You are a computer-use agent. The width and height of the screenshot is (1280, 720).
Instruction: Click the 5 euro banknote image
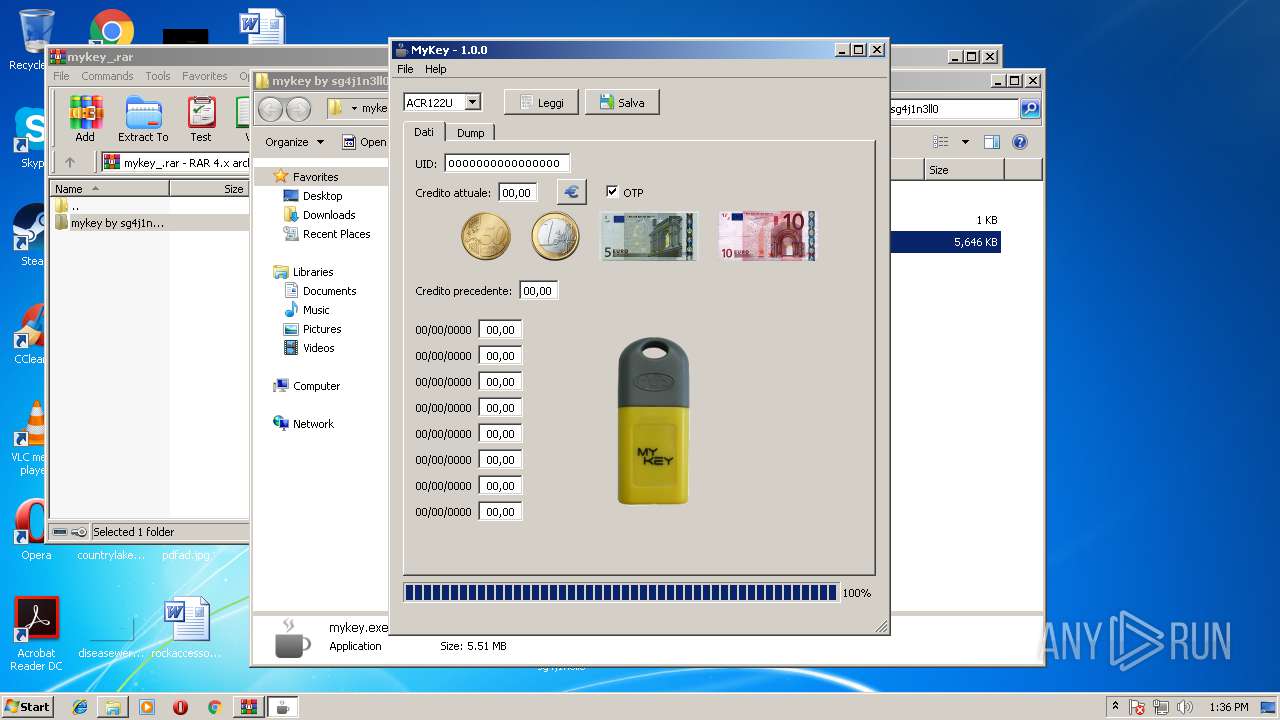pos(649,237)
